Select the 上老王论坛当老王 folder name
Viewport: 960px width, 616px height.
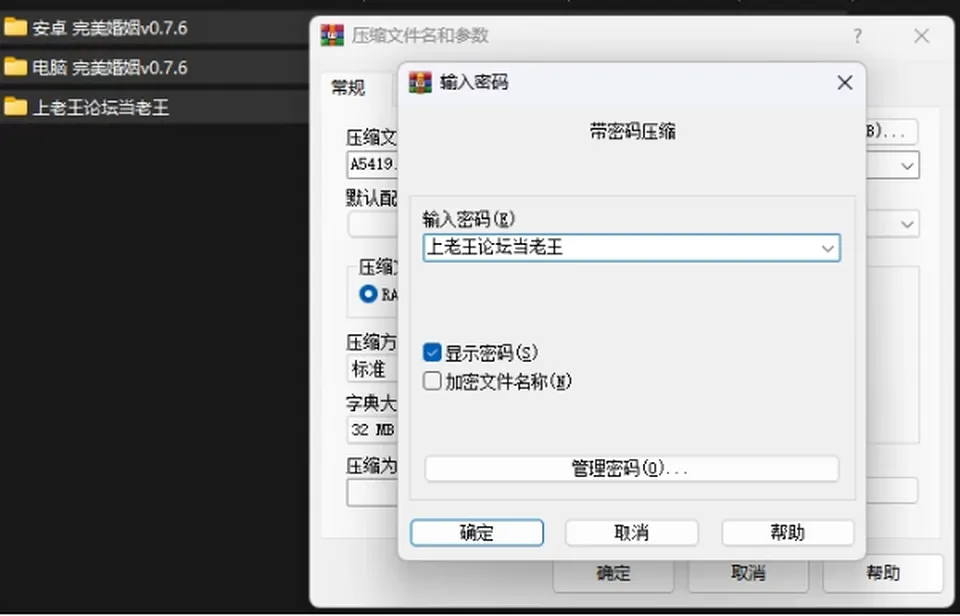[x=100, y=108]
